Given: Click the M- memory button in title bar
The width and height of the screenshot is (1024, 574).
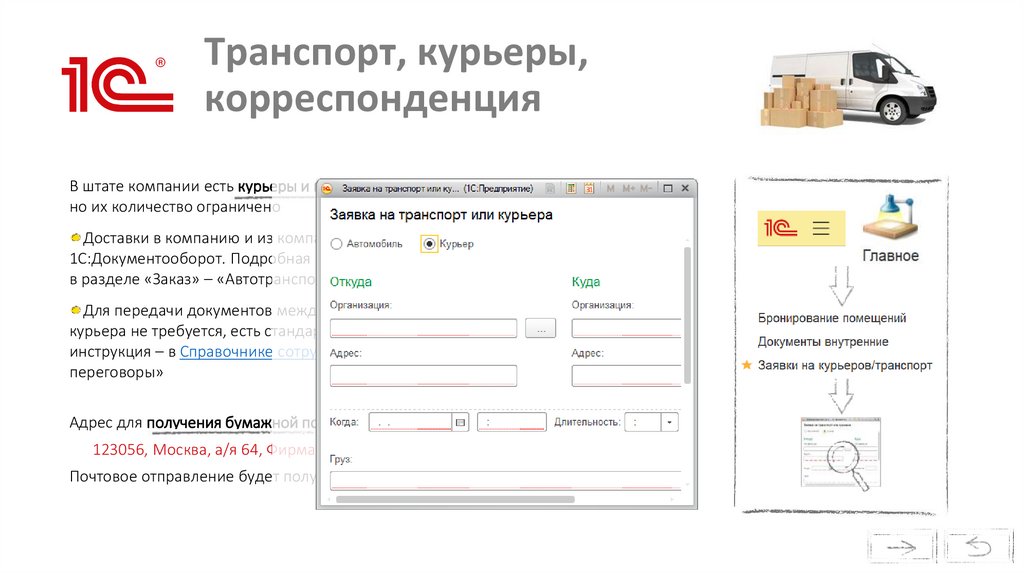Looking at the screenshot, I should tap(645, 188).
